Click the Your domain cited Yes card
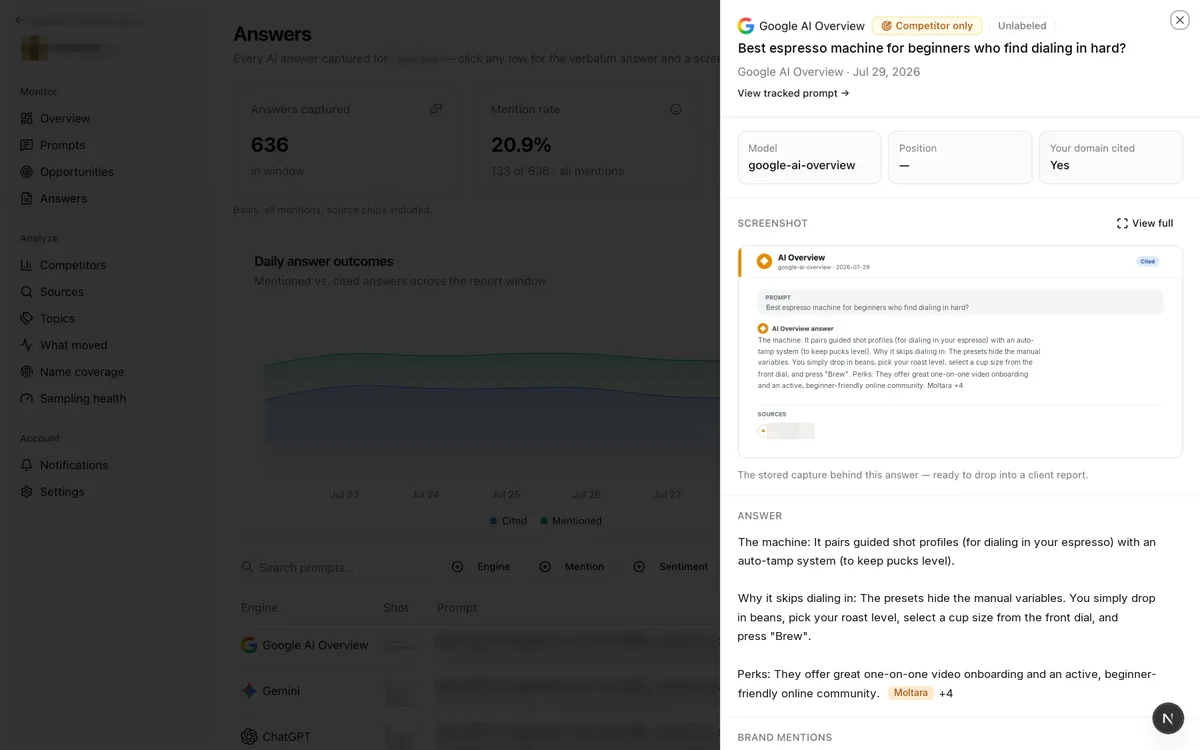 pyautogui.click(x=1111, y=157)
